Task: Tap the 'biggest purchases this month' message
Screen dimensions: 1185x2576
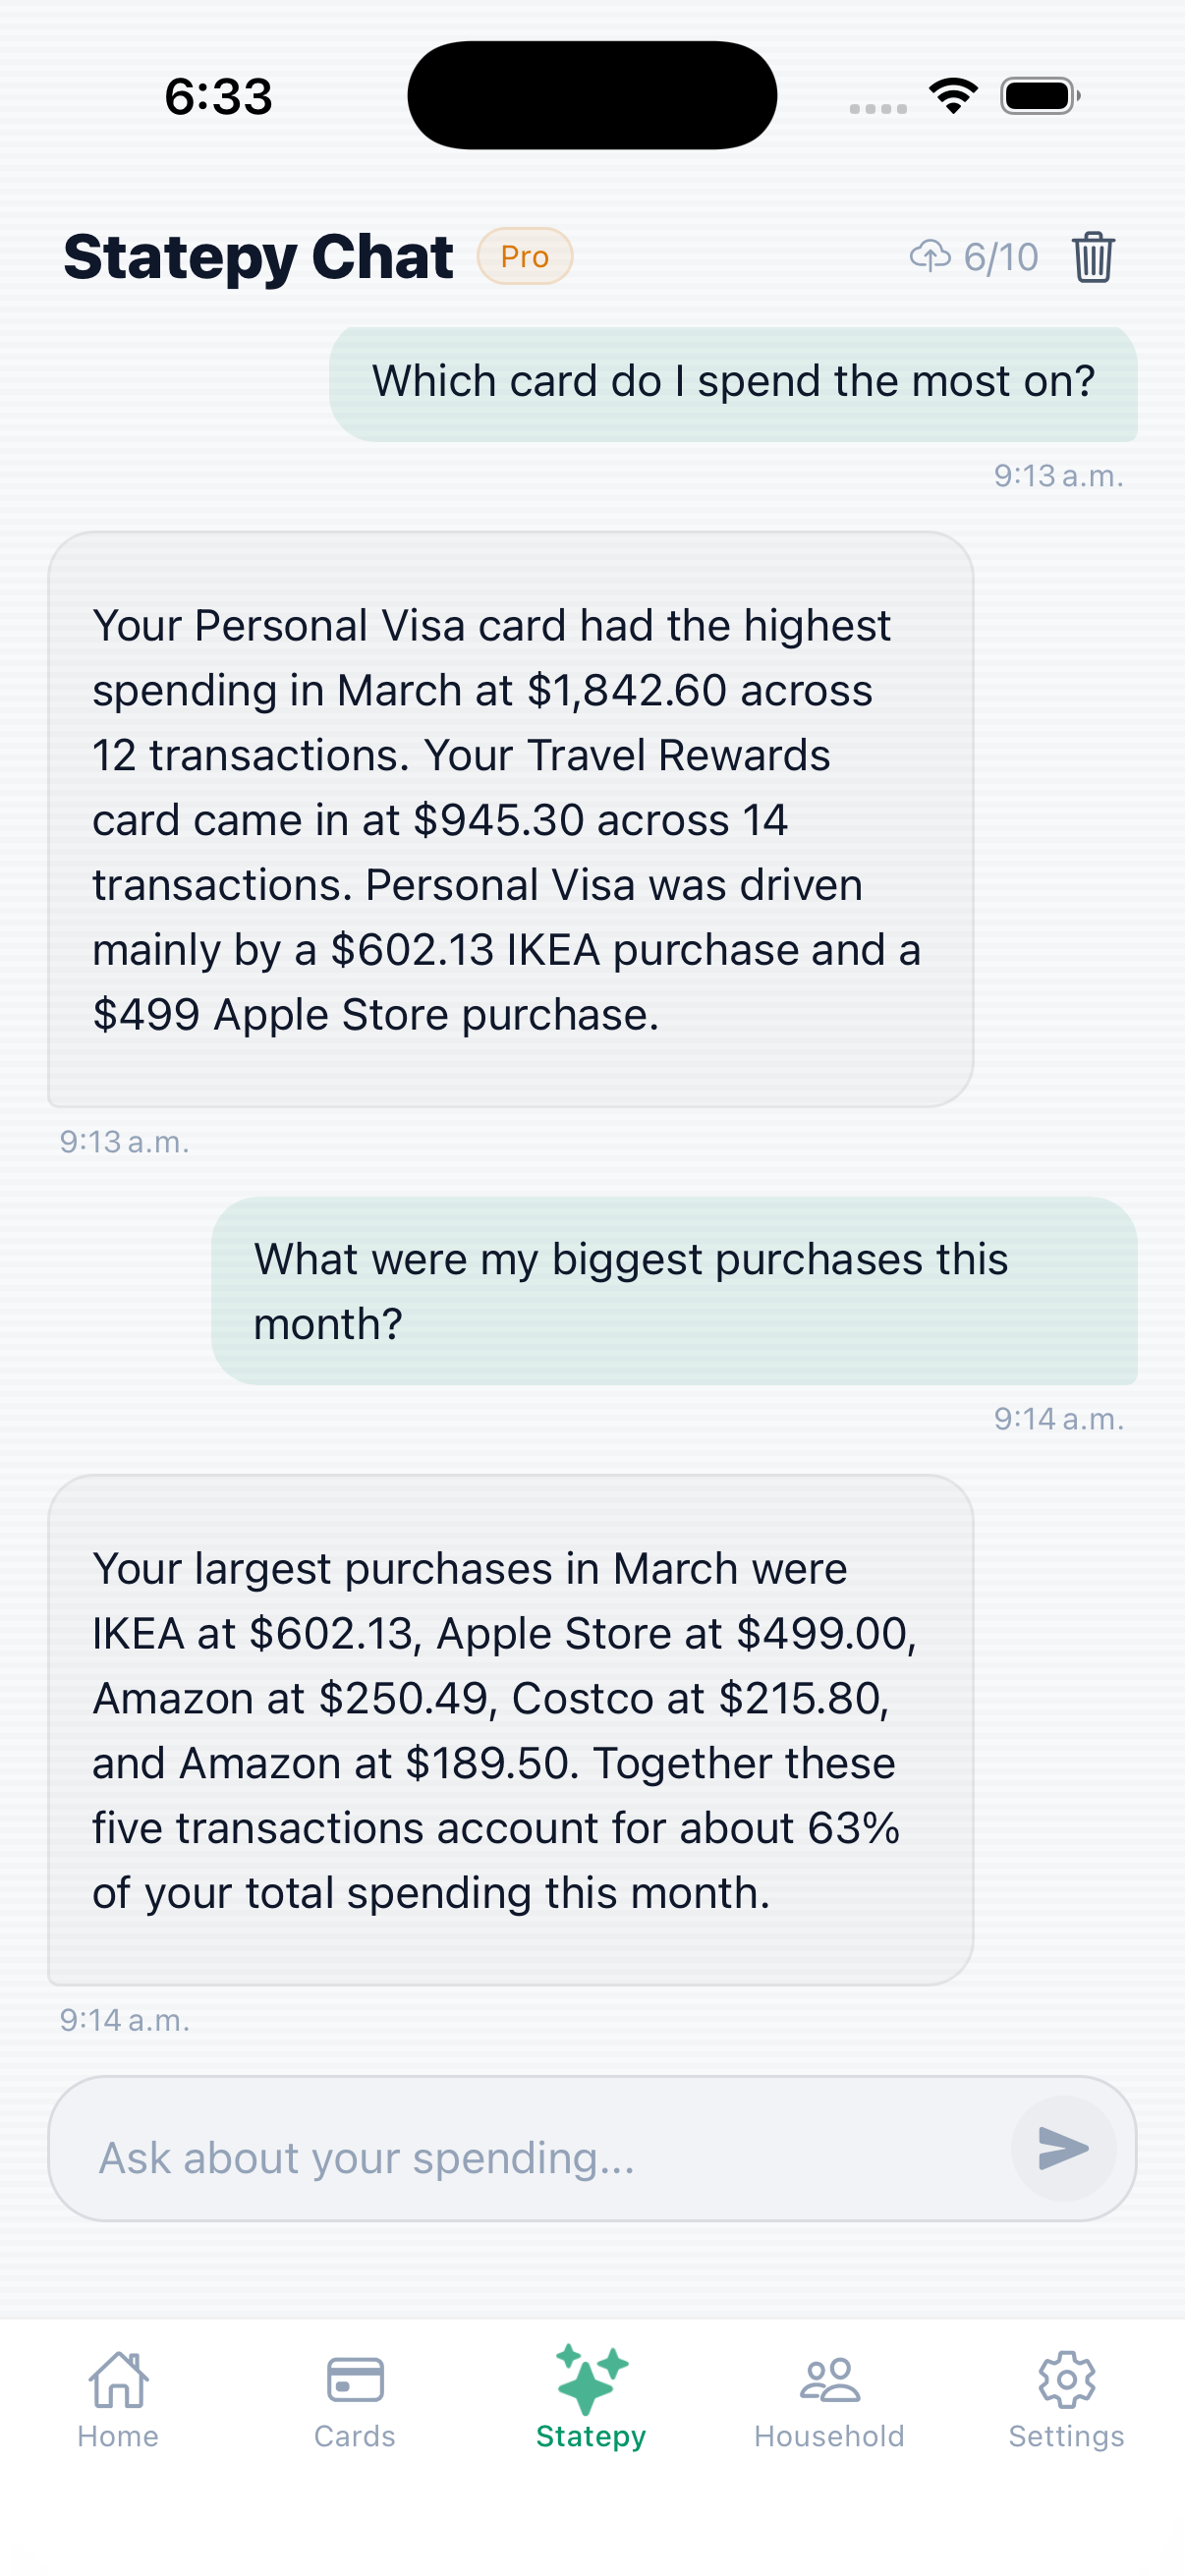Action: 674,1291
